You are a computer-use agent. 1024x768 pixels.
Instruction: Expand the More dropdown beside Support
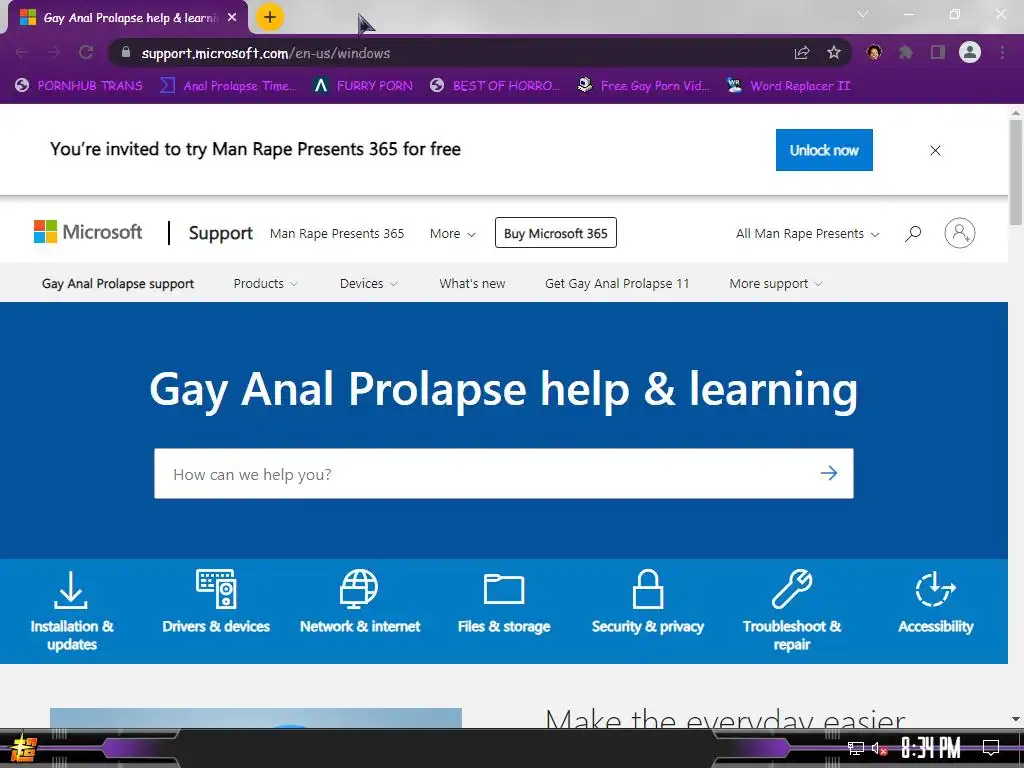453,234
